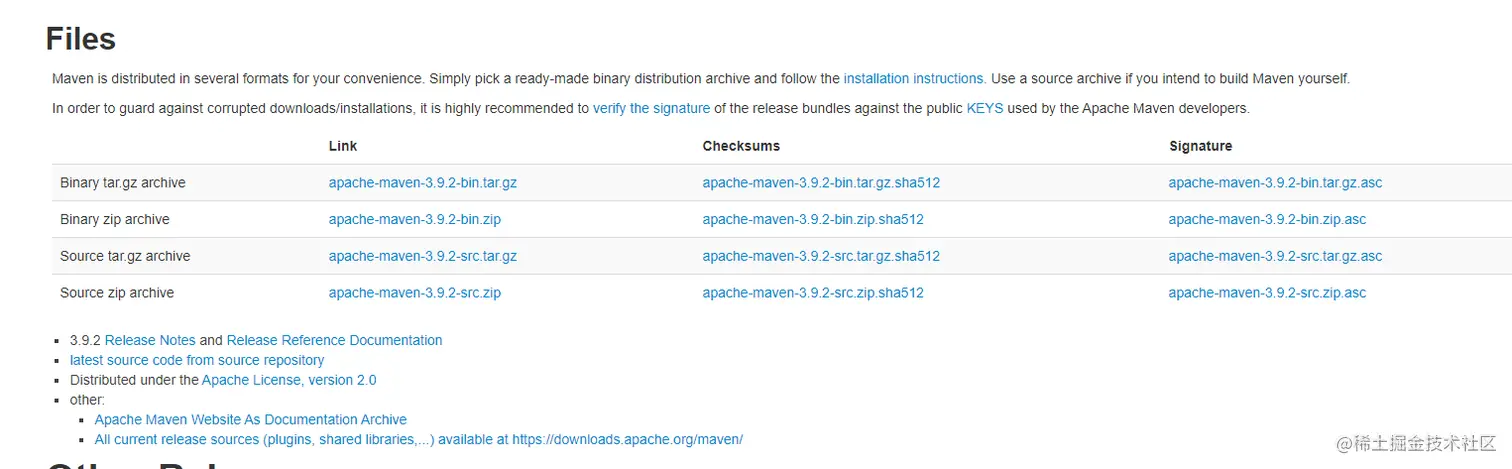Download apache-maven-3.9.2-src.tar.gz
The image size is (1512, 469).
click(422, 256)
